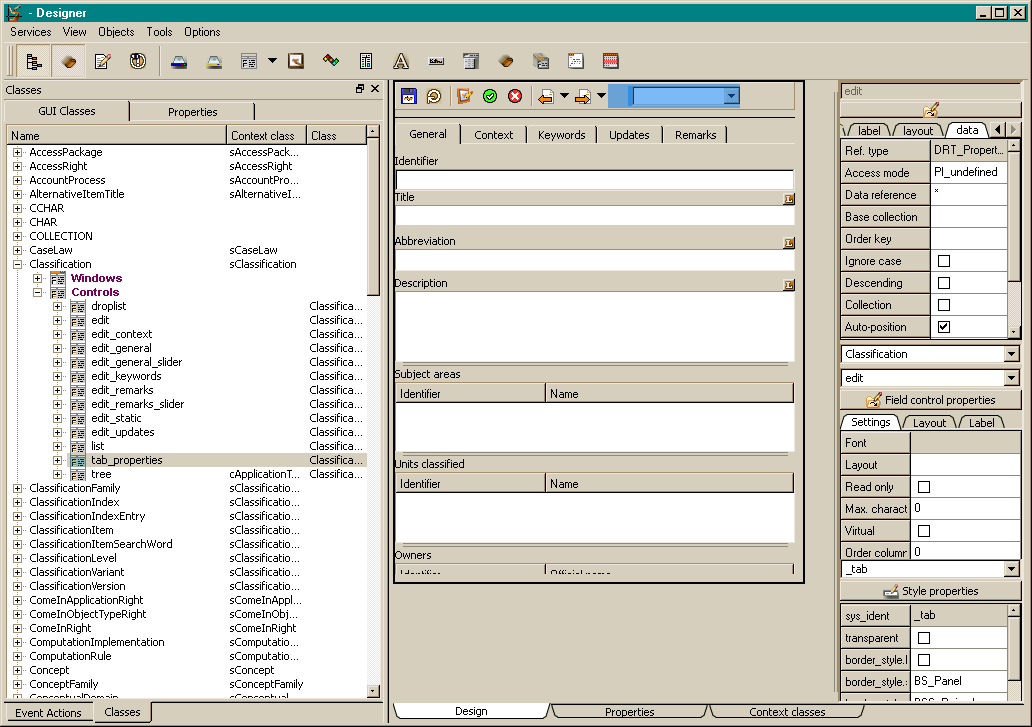Click the tree hierarchy icon in main toolbar

pyautogui.click(x=34, y=61)
